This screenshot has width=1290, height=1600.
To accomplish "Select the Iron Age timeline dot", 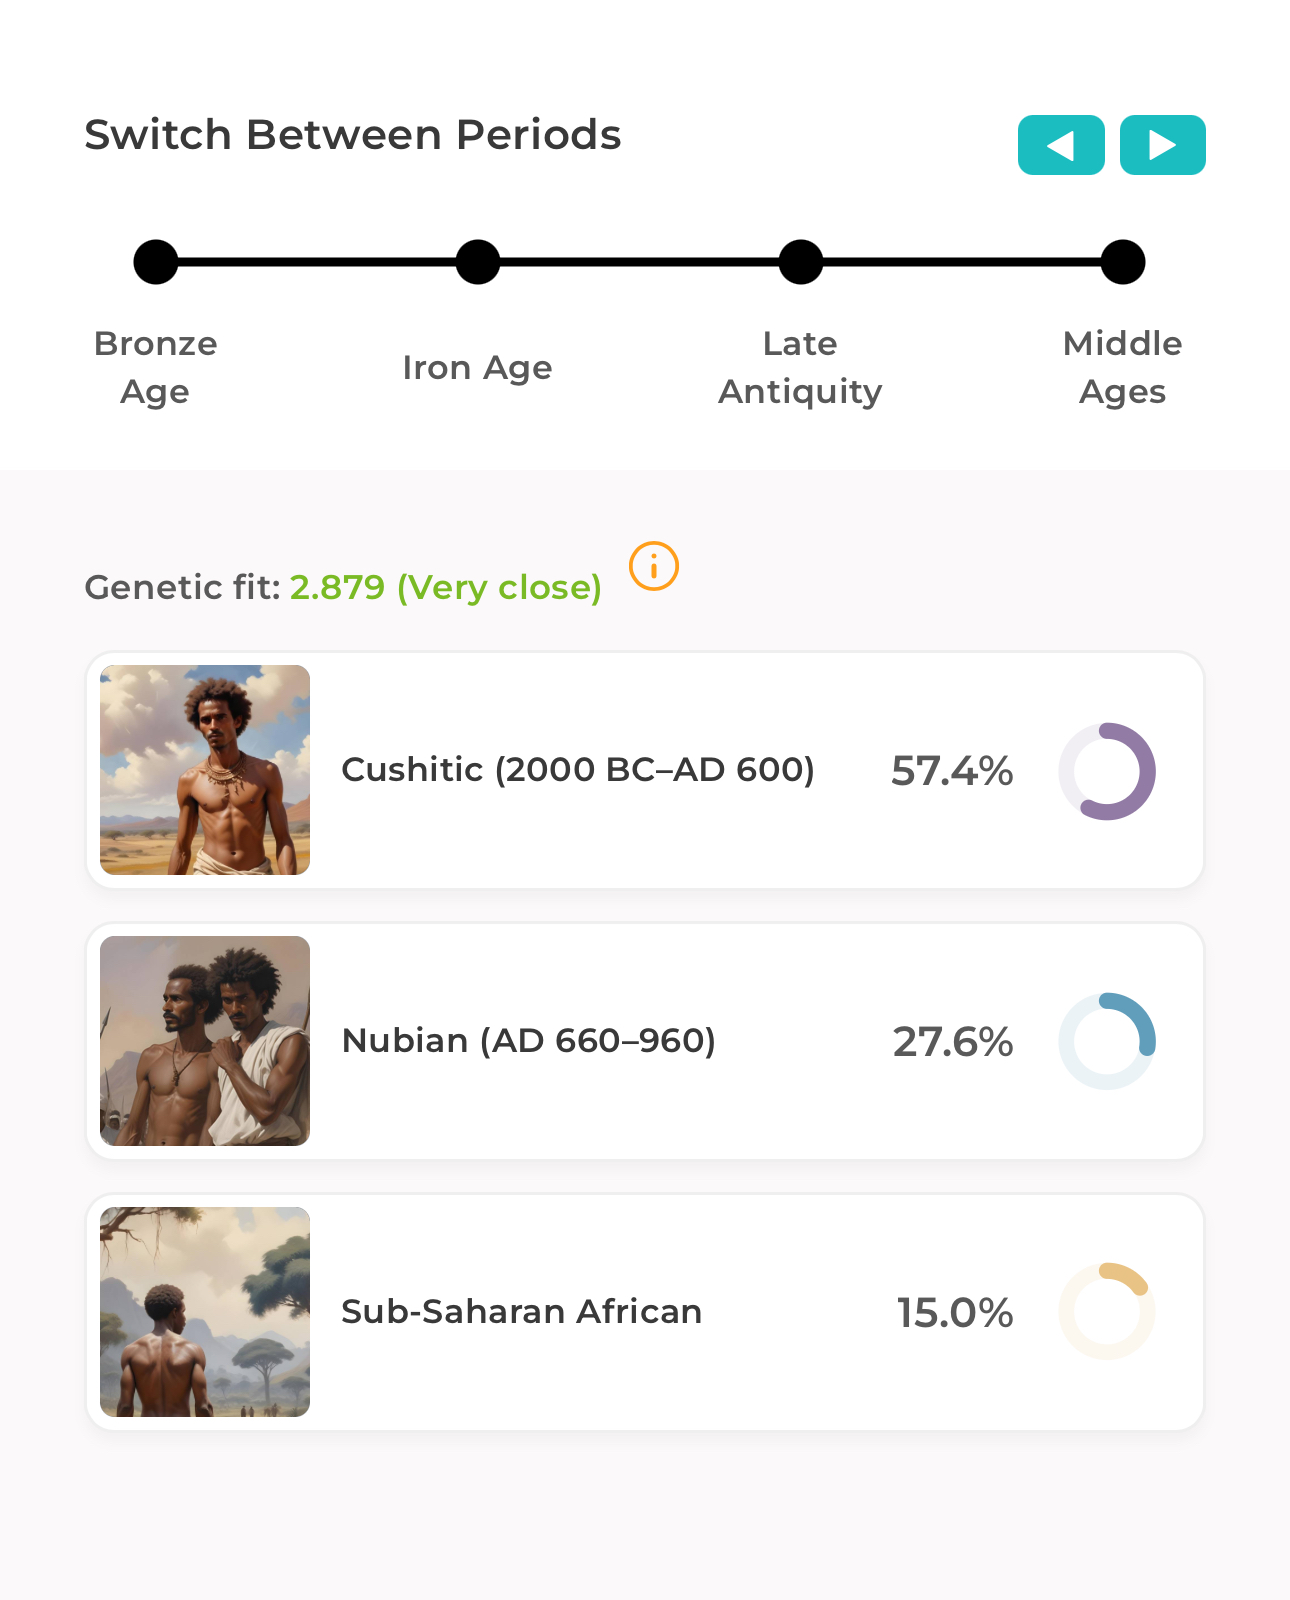I will (478, 262).
